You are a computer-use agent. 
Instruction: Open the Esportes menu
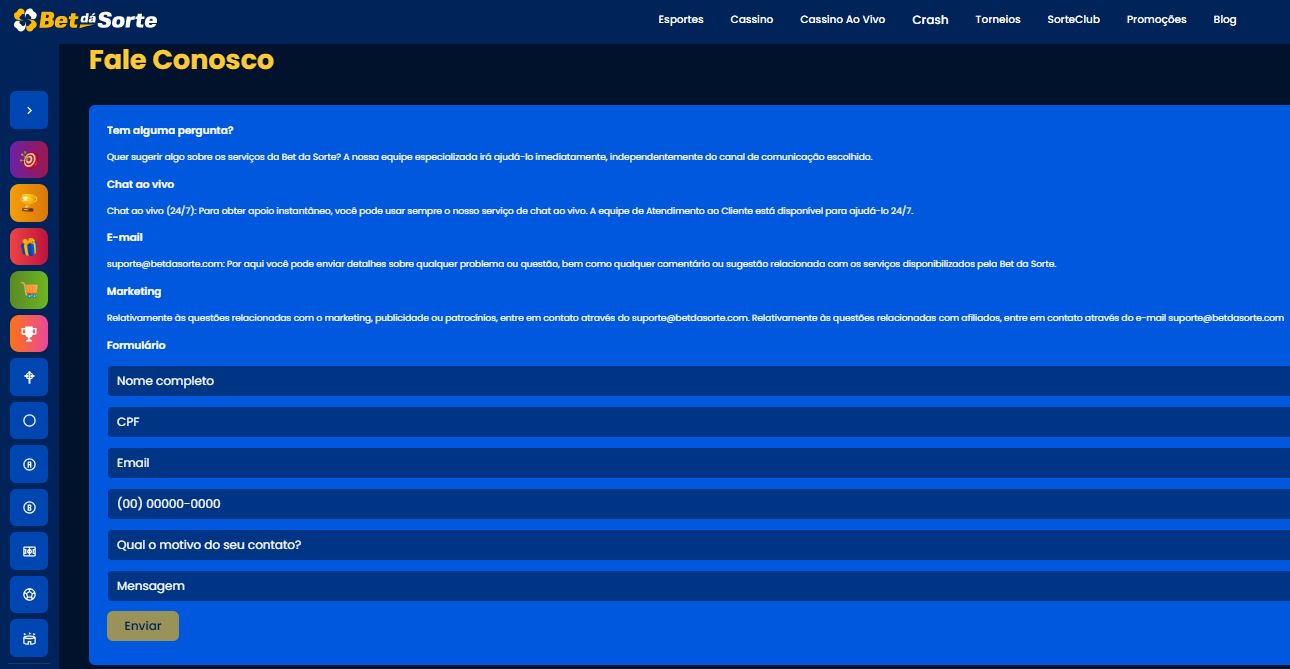[681, 19]
